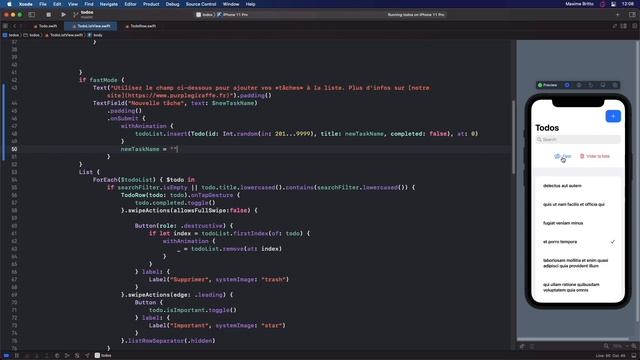The image size is (640, 360).
Task: Click the preview device settings icon
Action: (x=603, y=85)
